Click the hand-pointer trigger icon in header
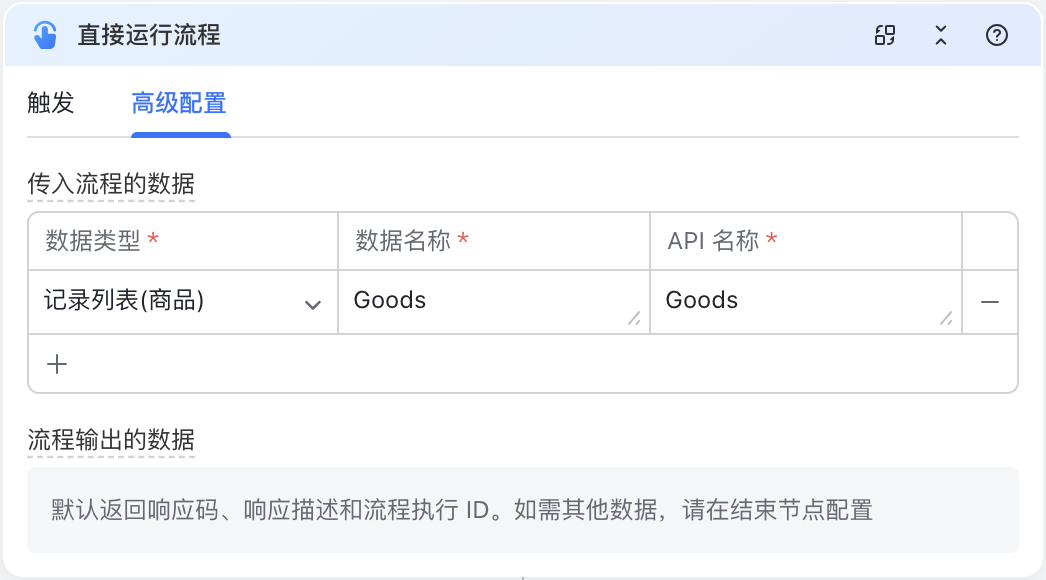 click(45, 35)
